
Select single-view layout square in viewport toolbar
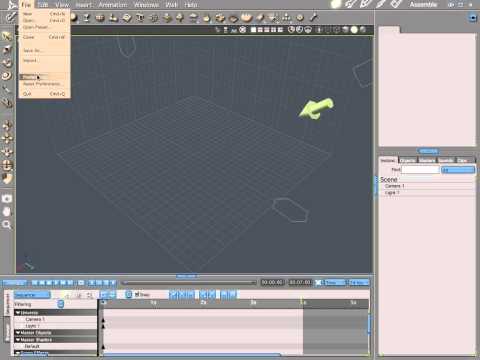pyautogui.click(x=253, y=30)
